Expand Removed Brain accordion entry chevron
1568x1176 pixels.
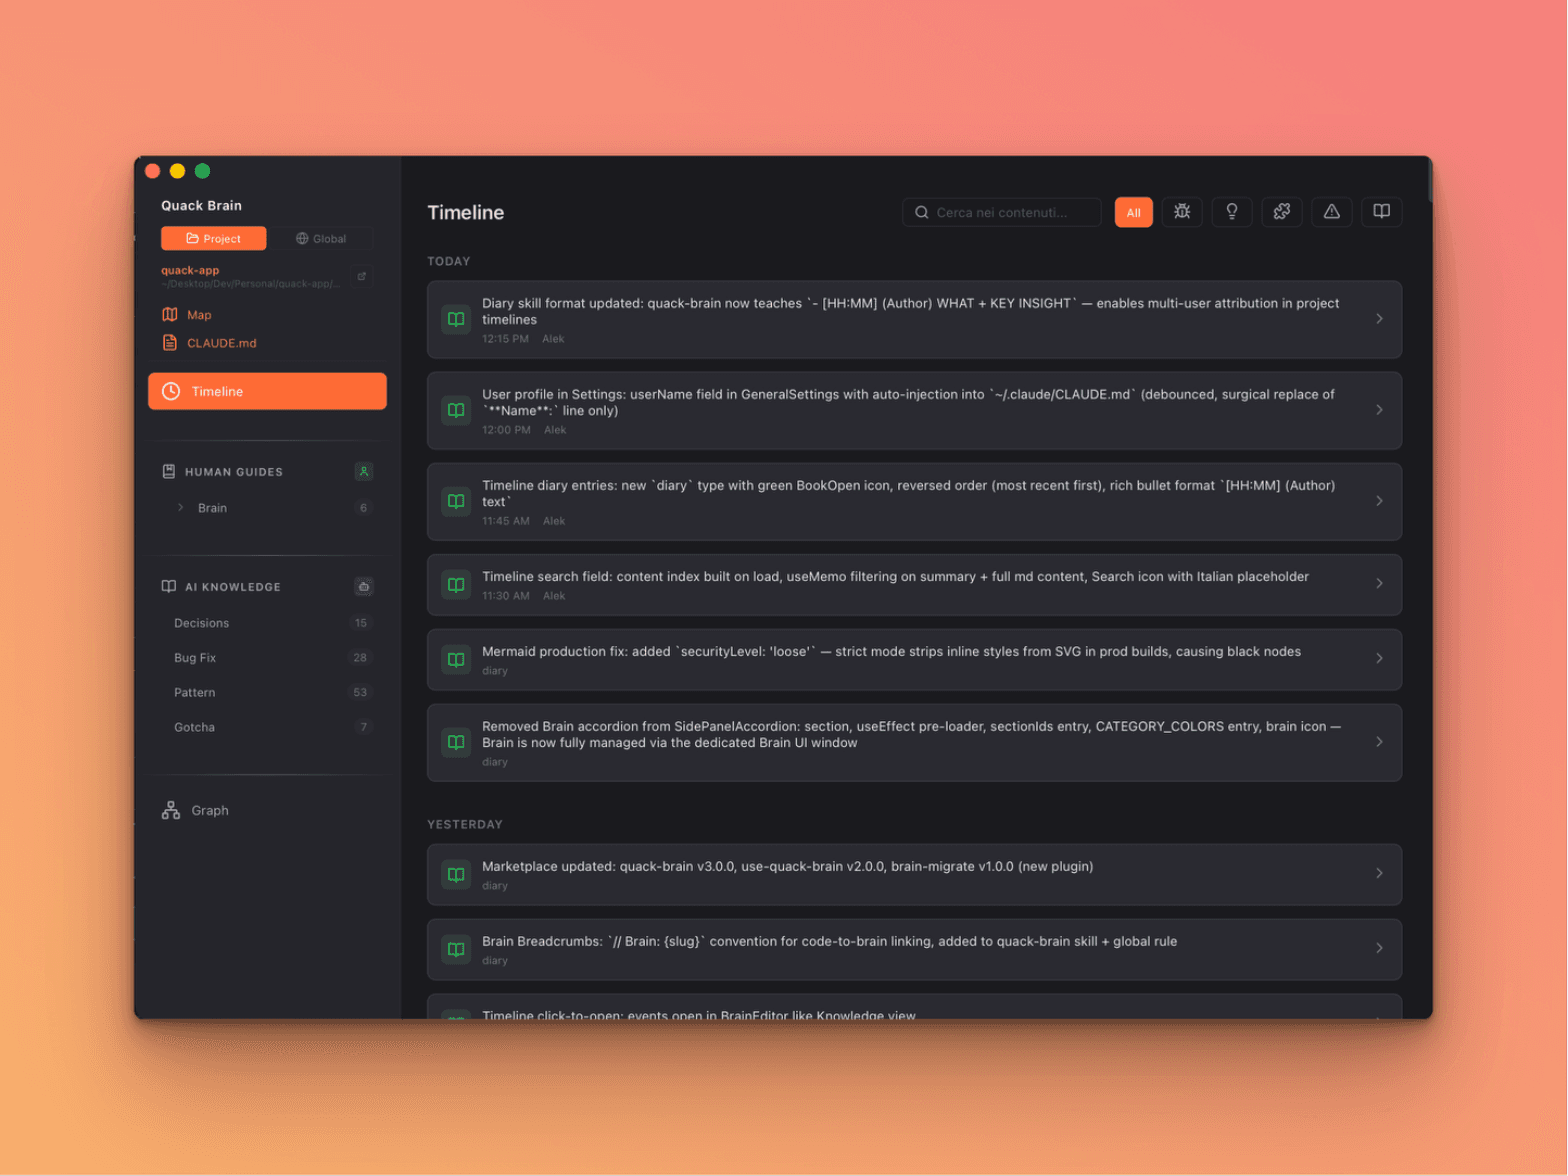point(1379,742)
